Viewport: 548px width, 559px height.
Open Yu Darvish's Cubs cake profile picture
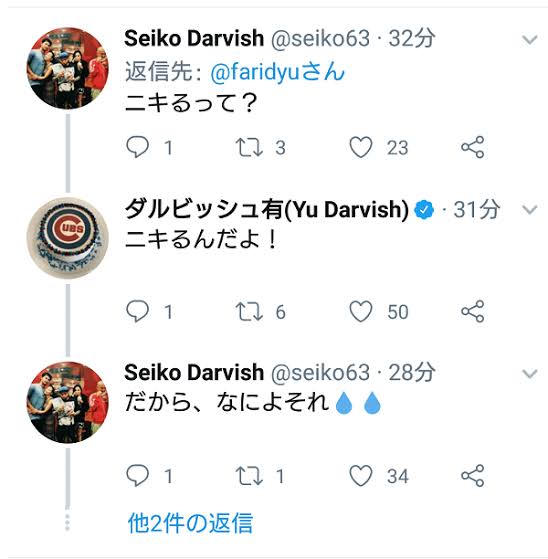click(67, 238)
